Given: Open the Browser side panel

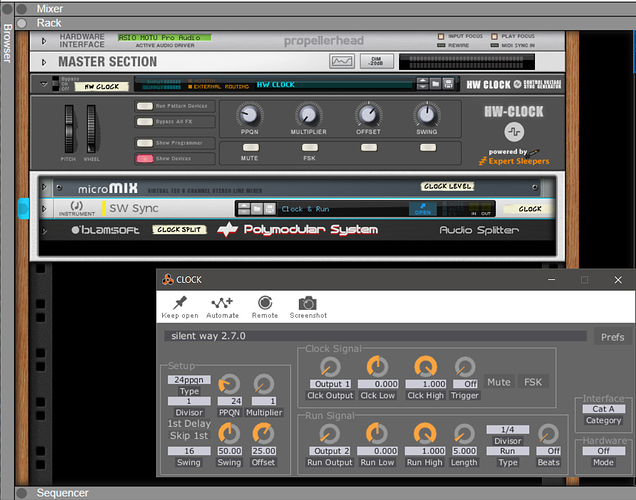Looking at the screenshot, I should click(7, 43).
